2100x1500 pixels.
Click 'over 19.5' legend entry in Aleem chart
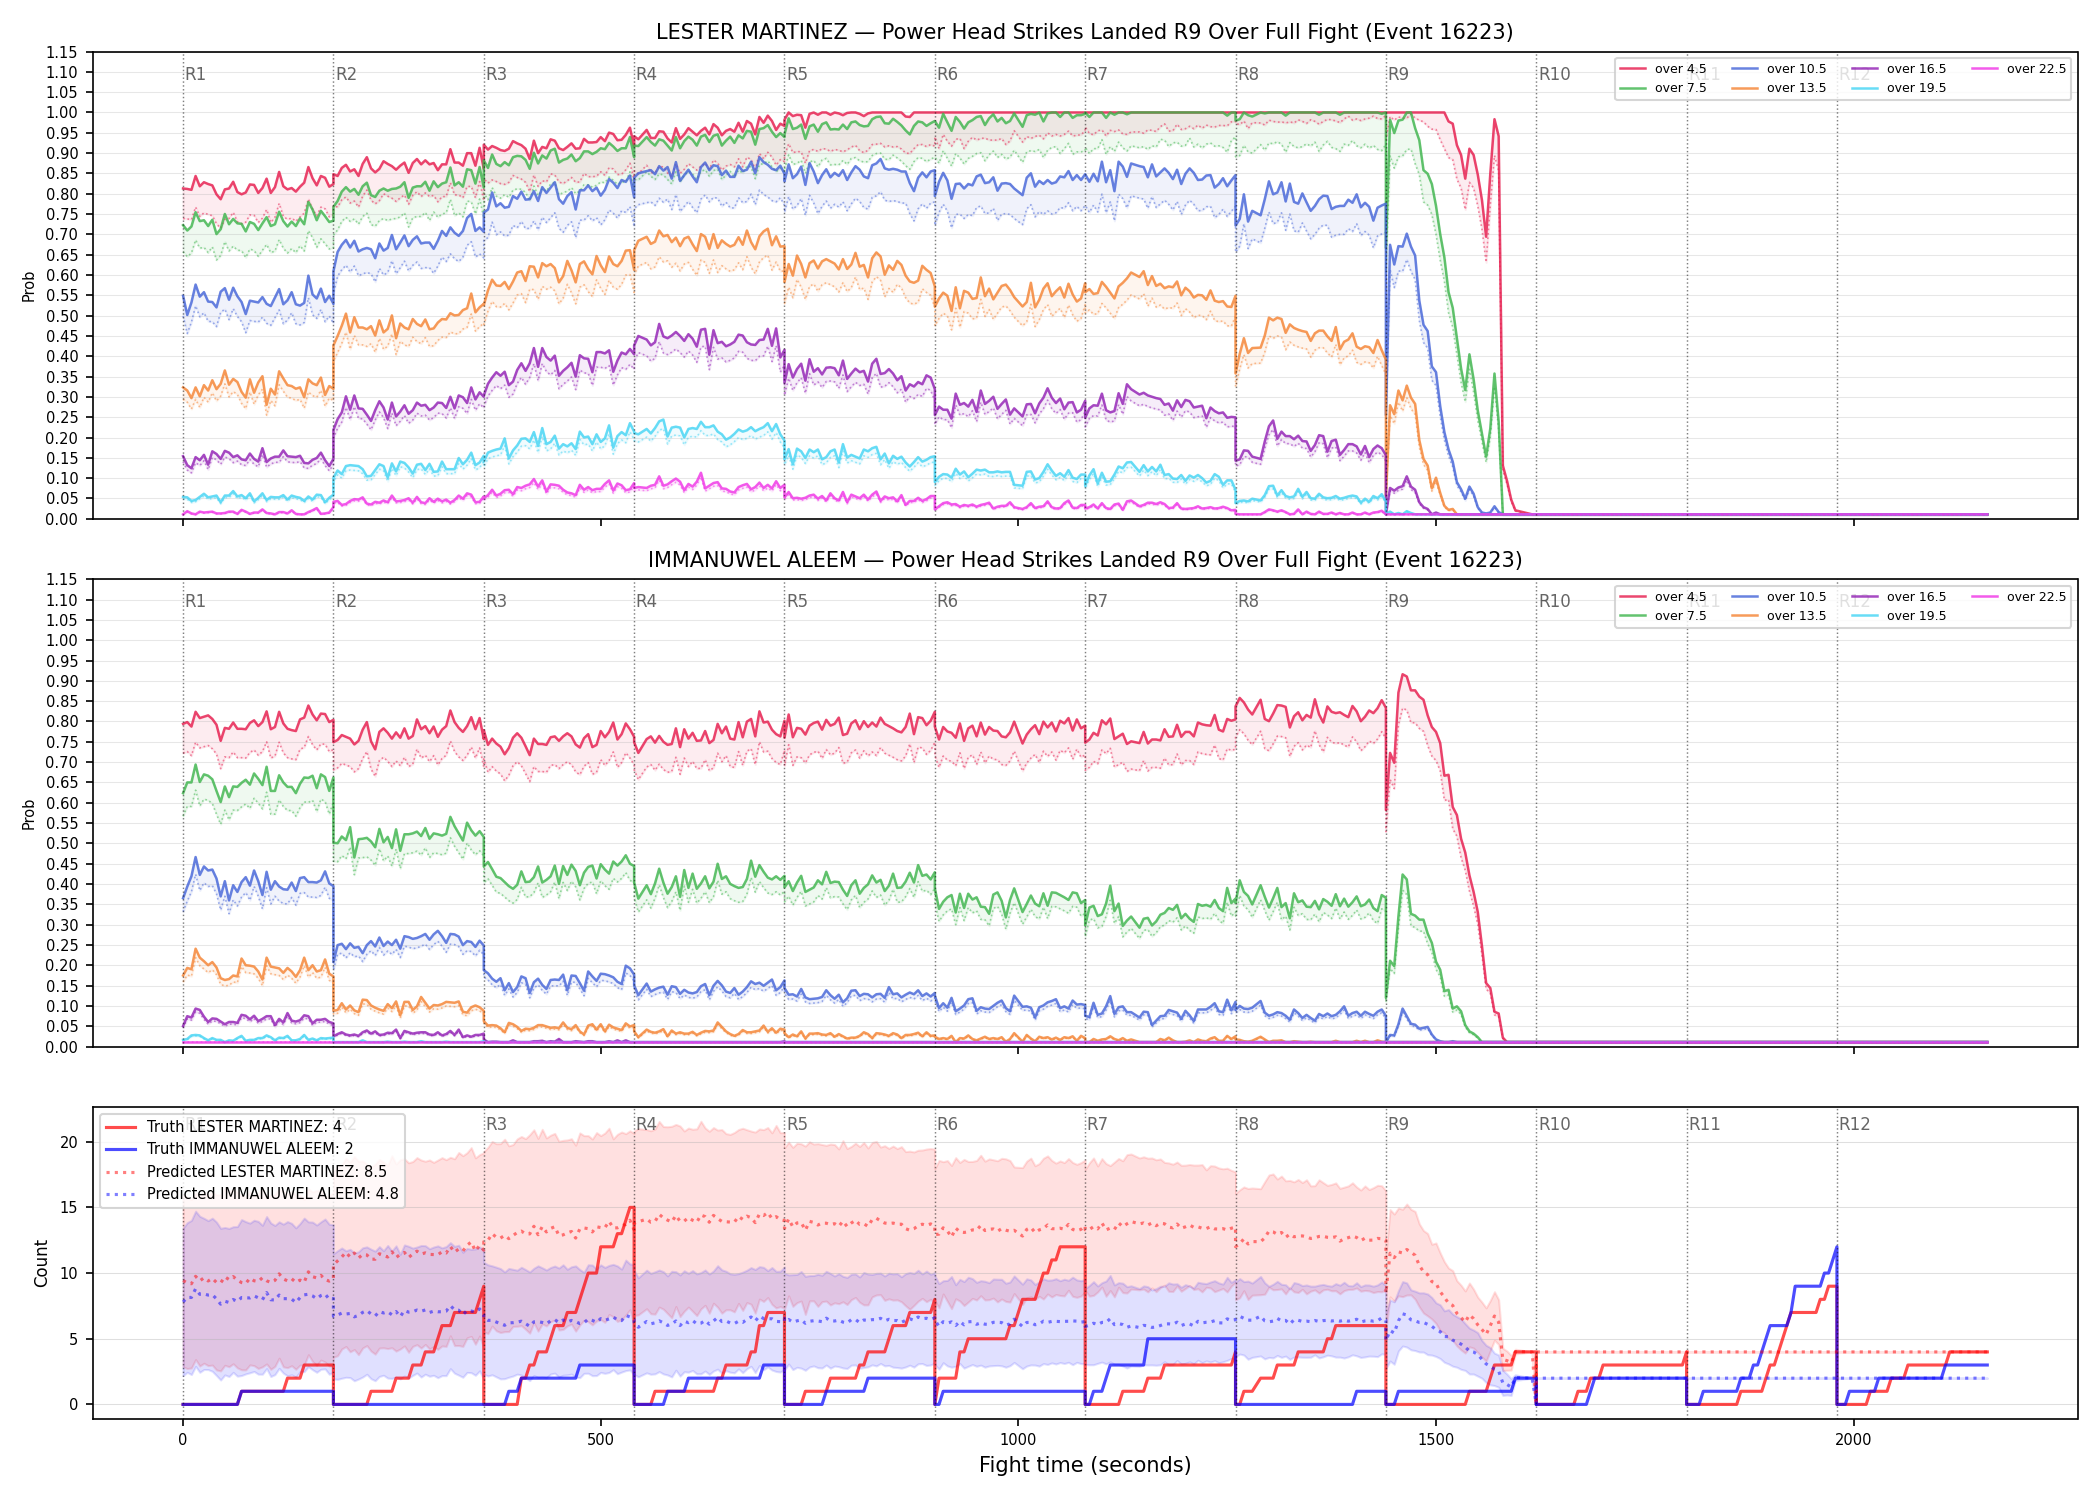coord(1899,616)
